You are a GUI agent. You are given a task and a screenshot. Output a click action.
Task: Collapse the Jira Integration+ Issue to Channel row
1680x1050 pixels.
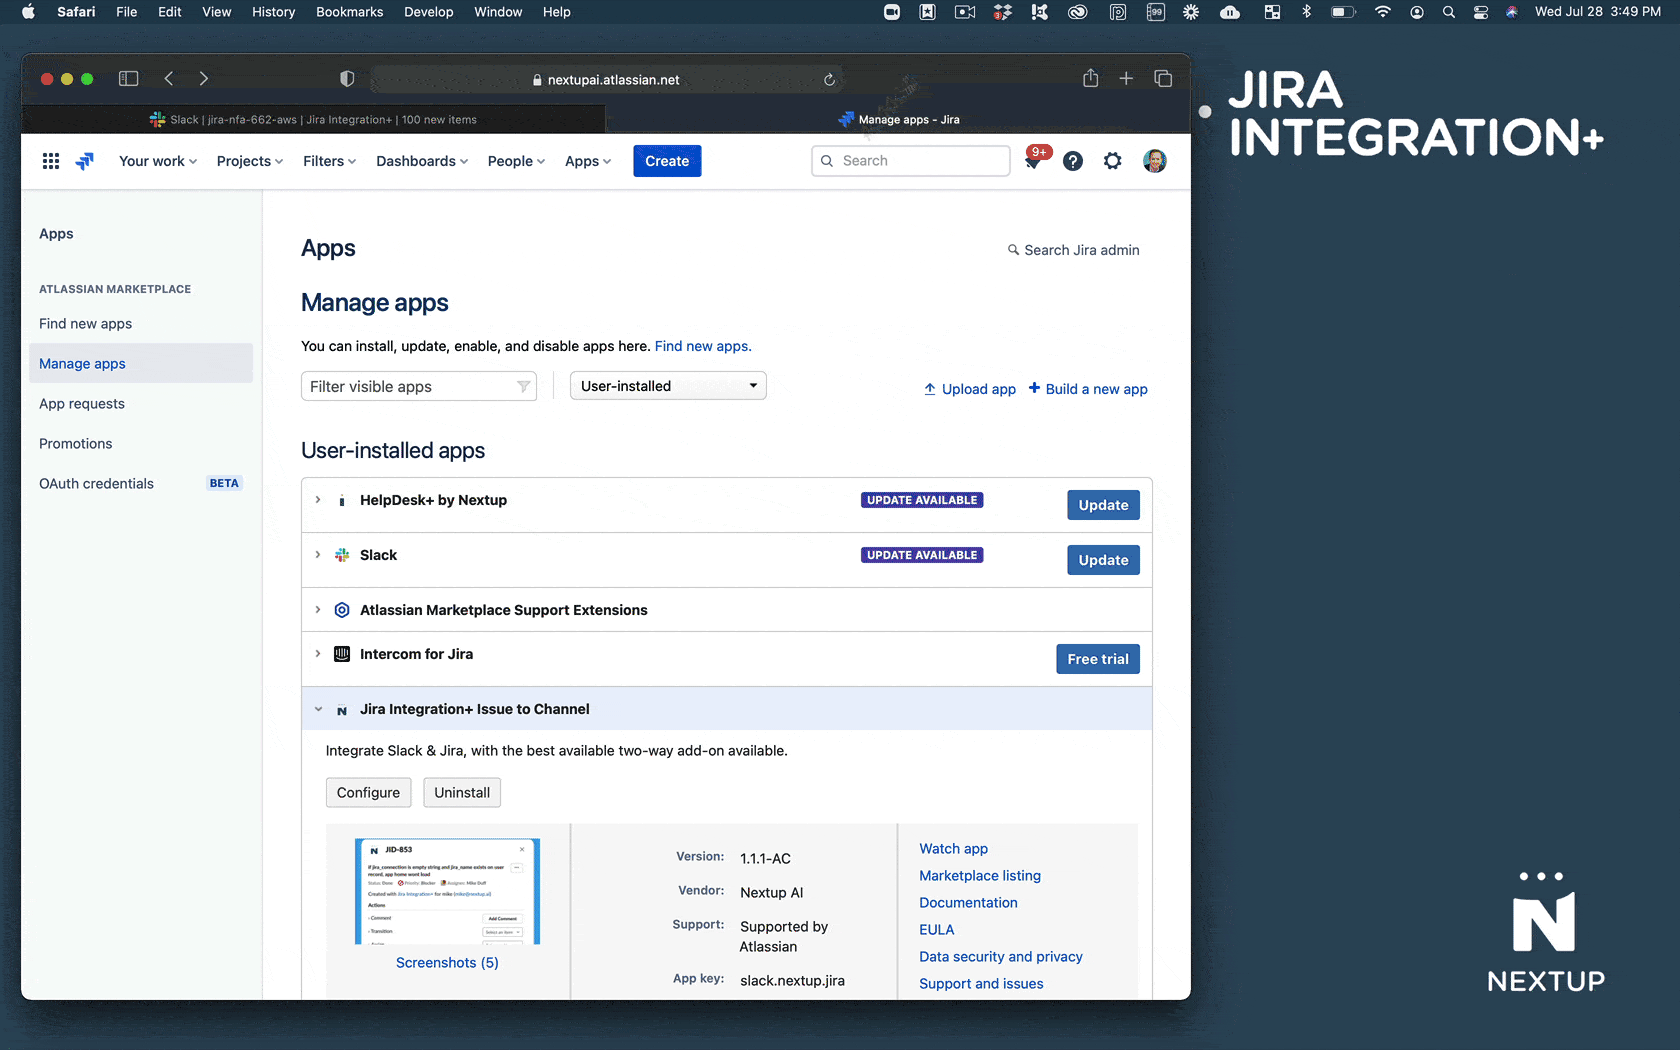point(318,709)
